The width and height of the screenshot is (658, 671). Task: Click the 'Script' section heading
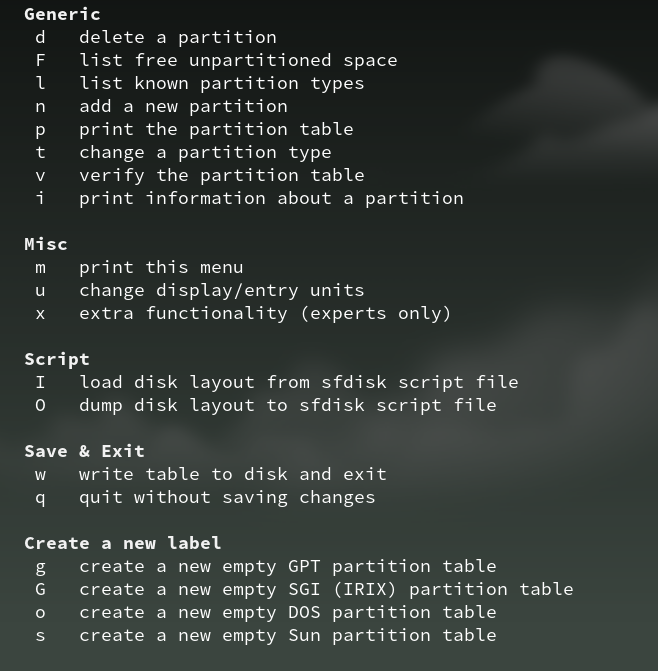[57, 359]
